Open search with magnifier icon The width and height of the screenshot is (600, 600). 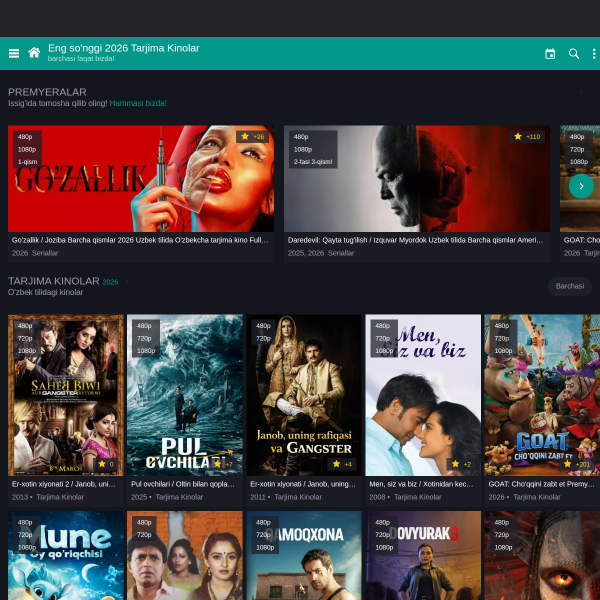(x=574, y=54)
